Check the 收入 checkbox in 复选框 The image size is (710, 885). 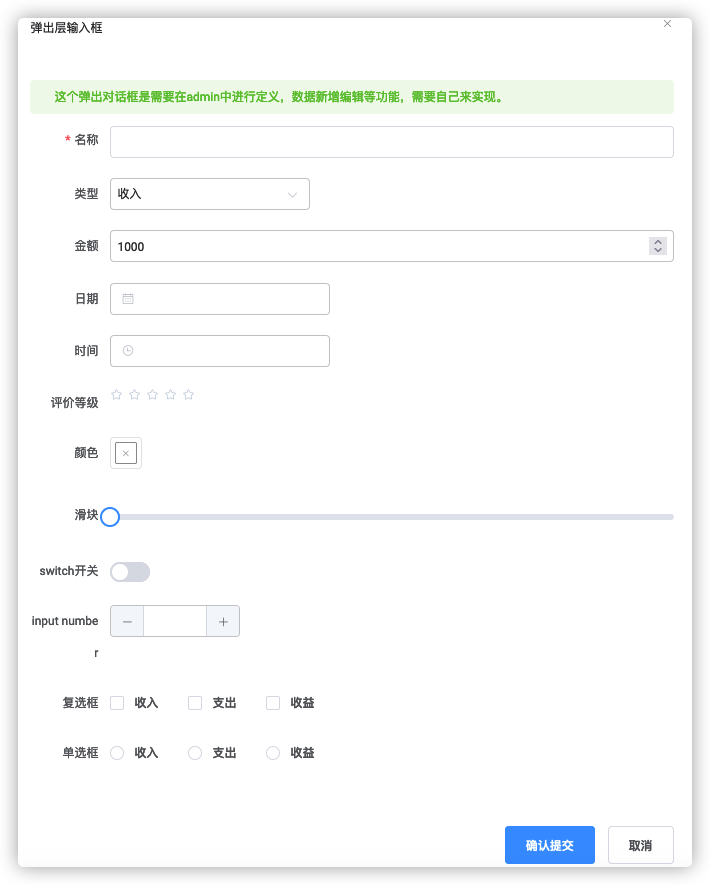pos(117,703)
